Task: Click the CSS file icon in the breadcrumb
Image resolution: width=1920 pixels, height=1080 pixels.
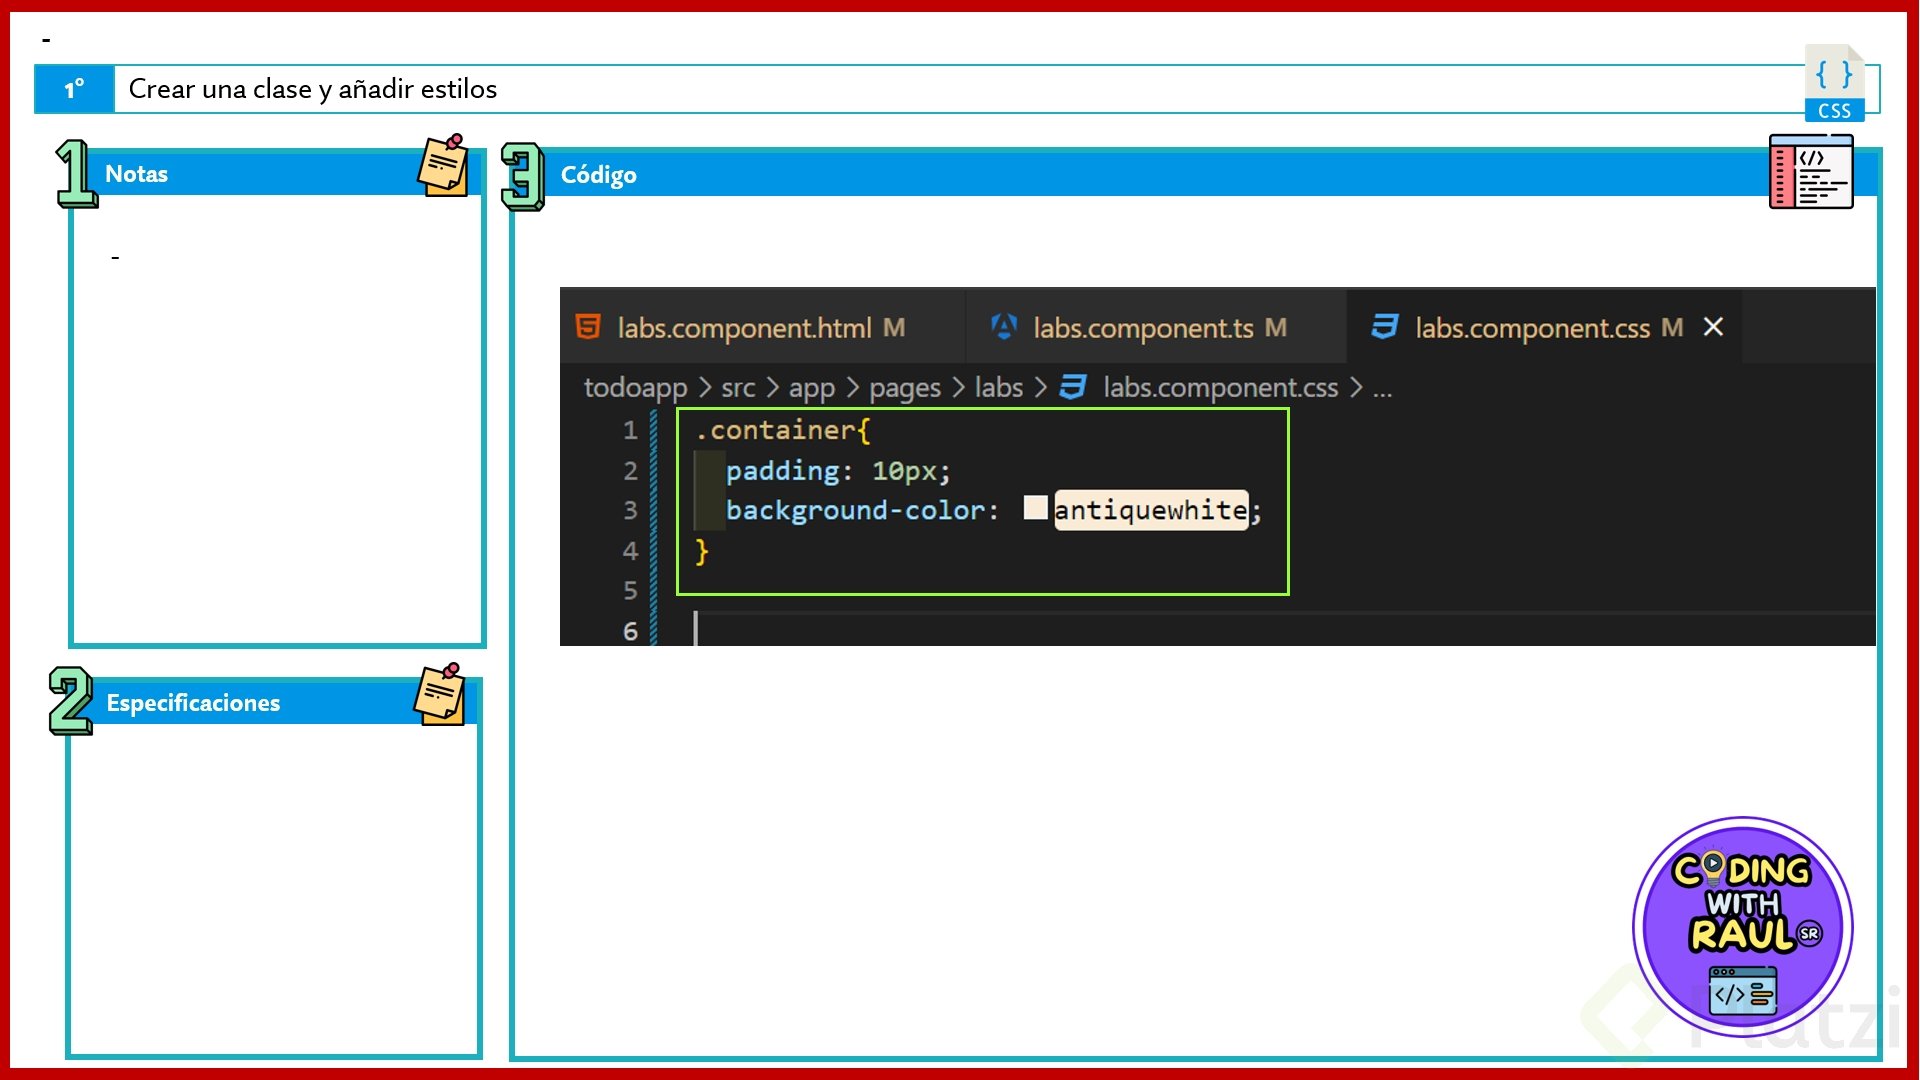Action: coord(1072,387)
